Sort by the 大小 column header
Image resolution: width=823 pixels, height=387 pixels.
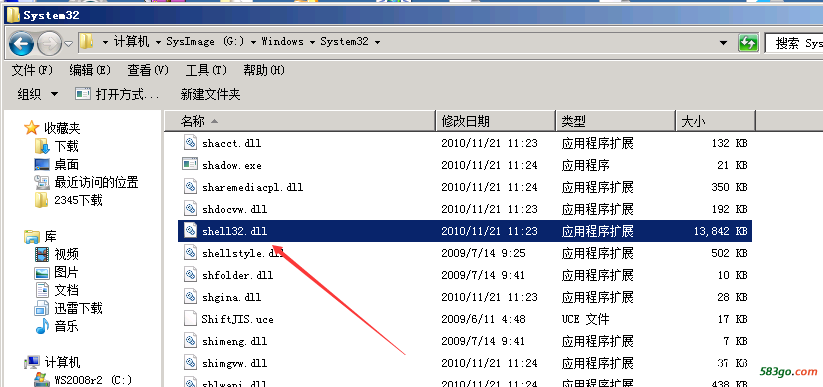pos(715,121)
